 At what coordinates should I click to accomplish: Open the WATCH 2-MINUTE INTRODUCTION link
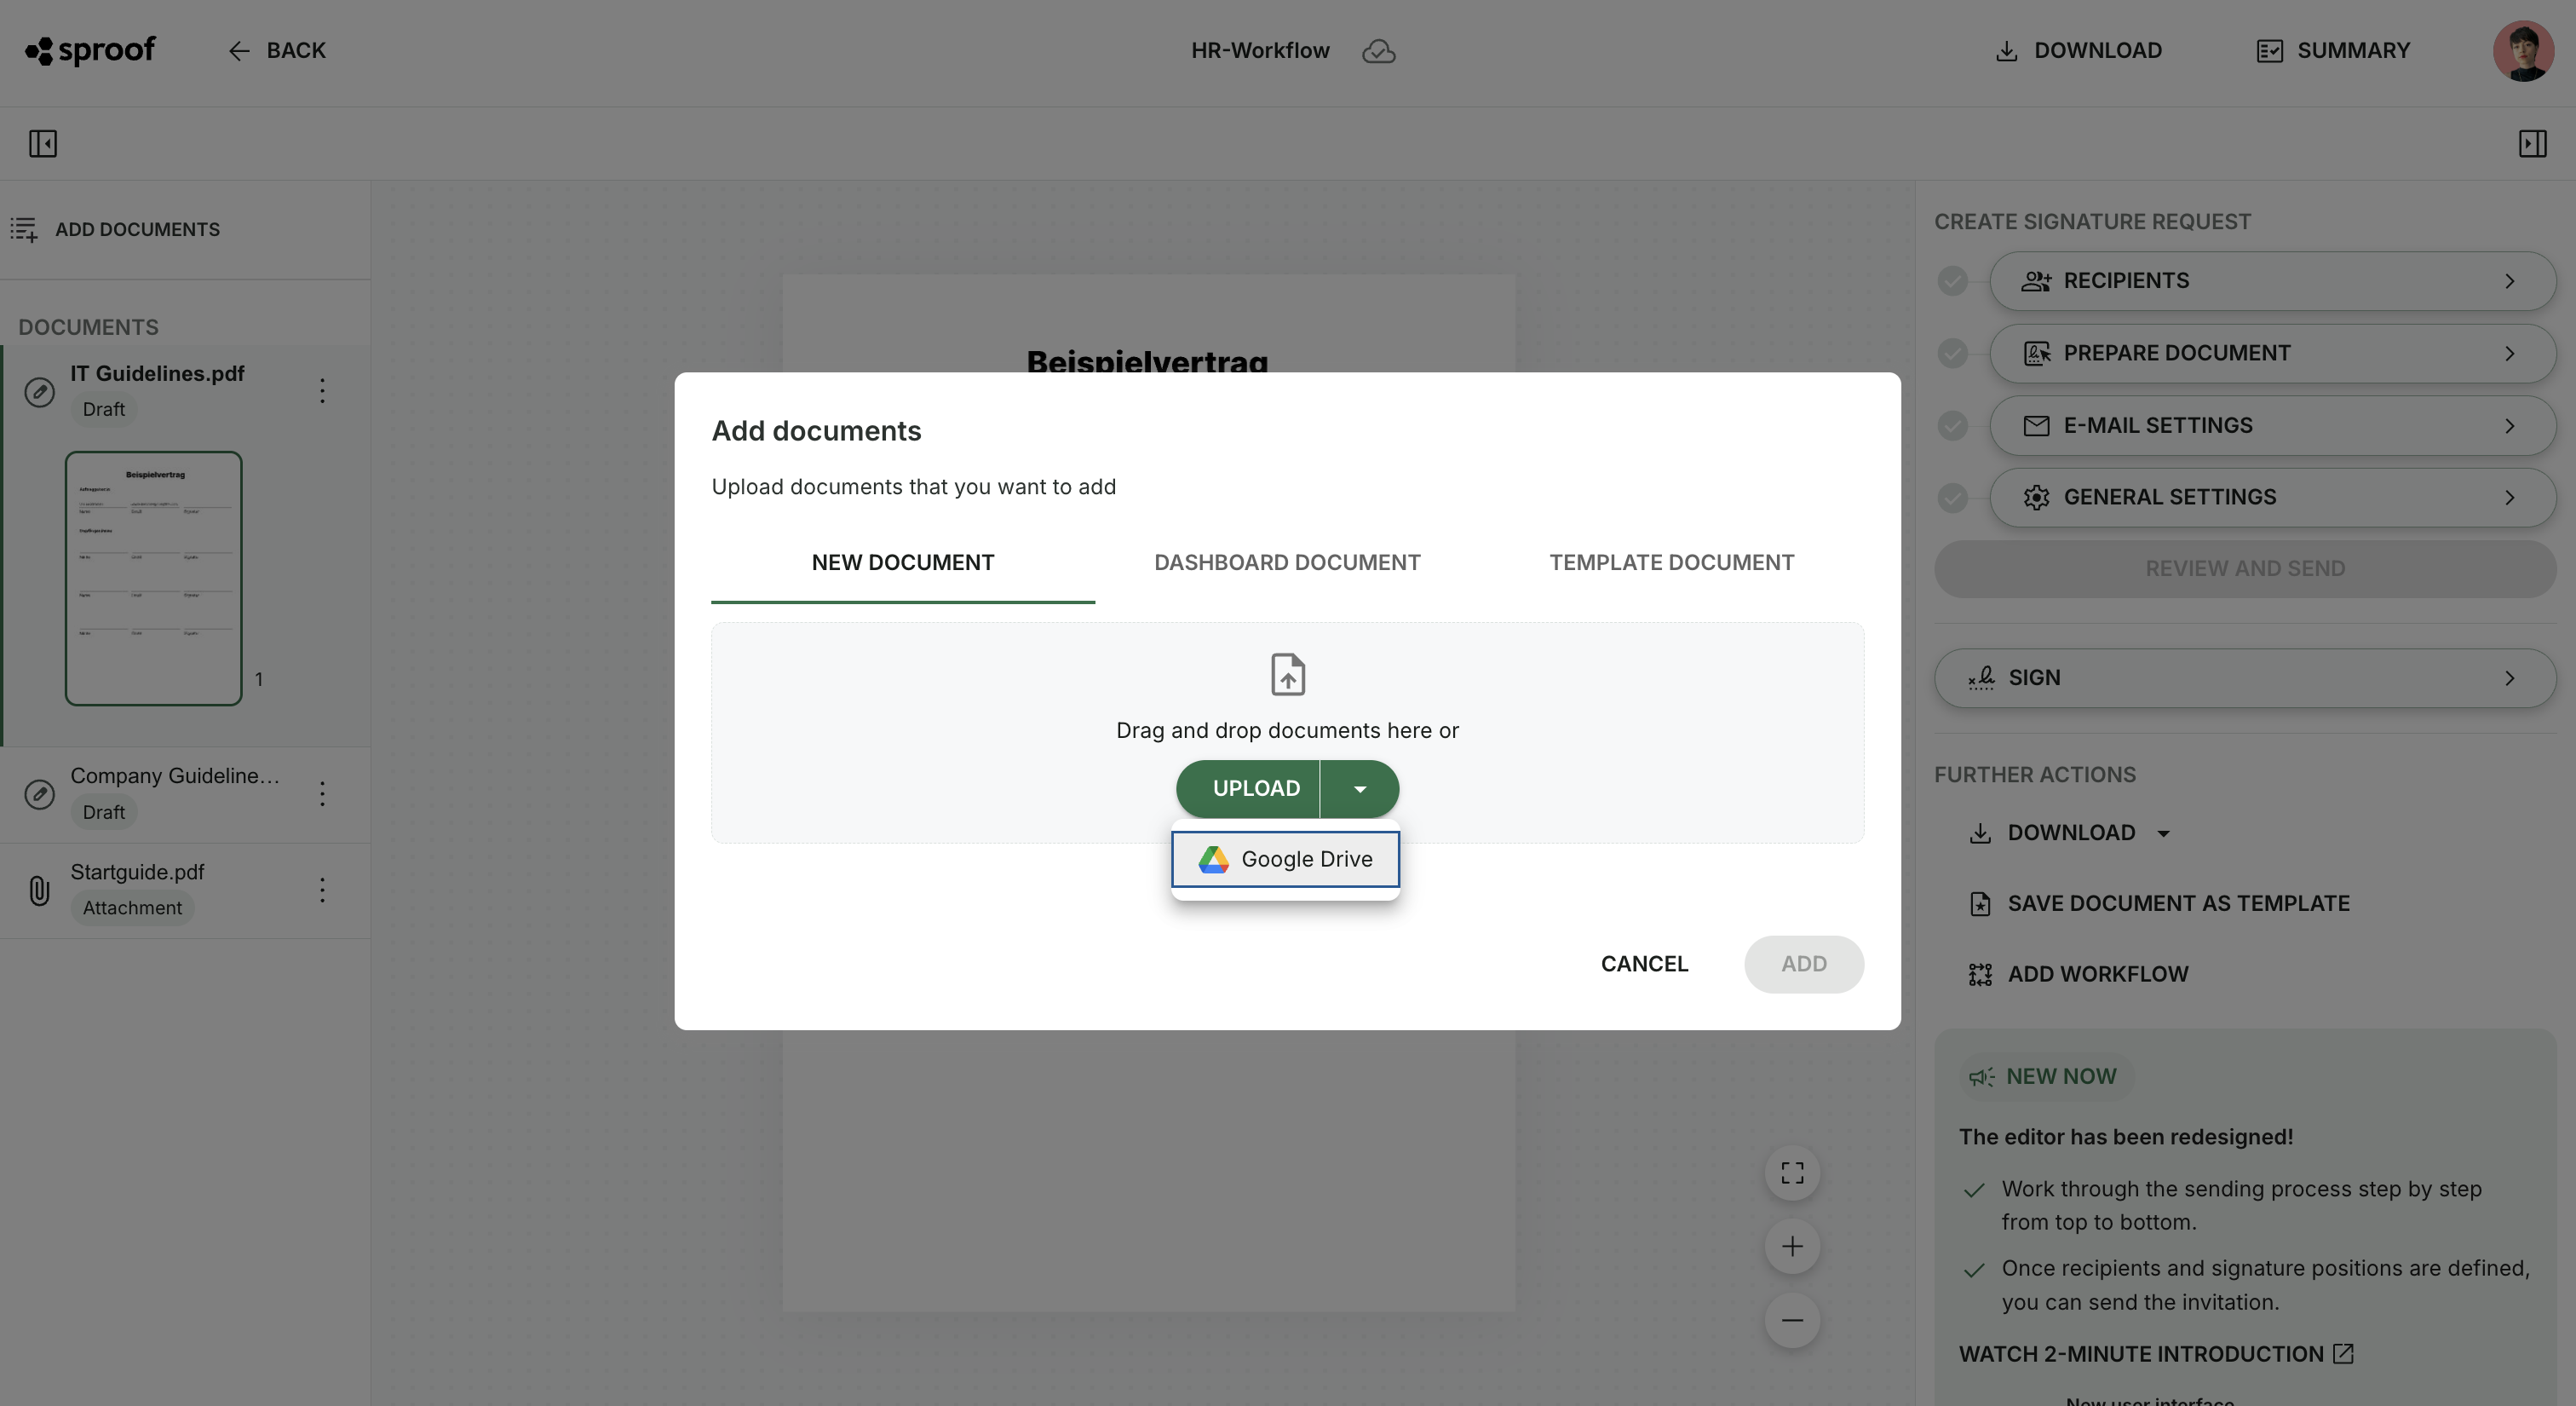pos(2156,1354)
